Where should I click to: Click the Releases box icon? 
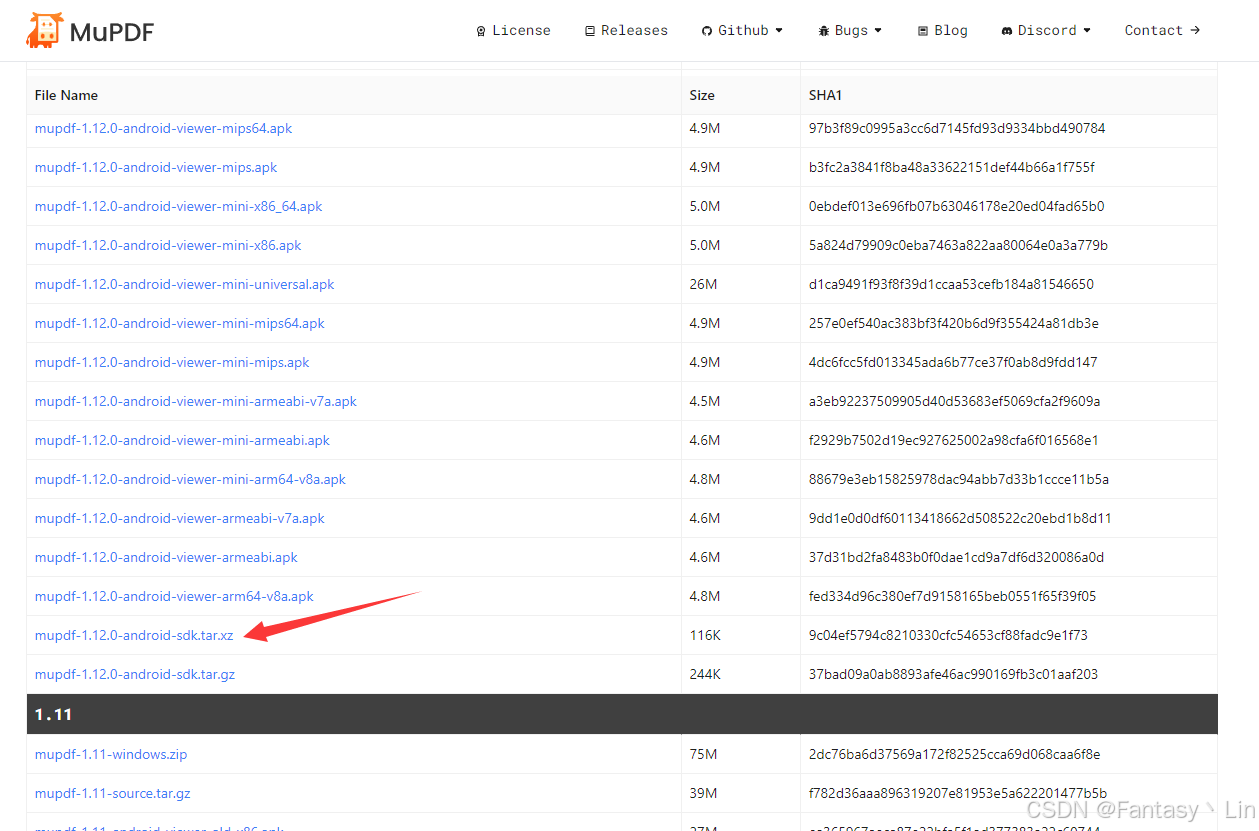click(x=590, y=31)
